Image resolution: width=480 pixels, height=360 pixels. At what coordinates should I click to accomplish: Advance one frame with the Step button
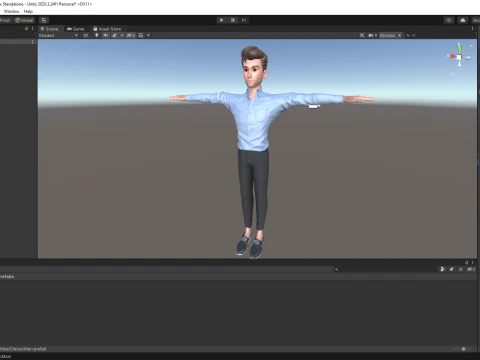point(244,20)
